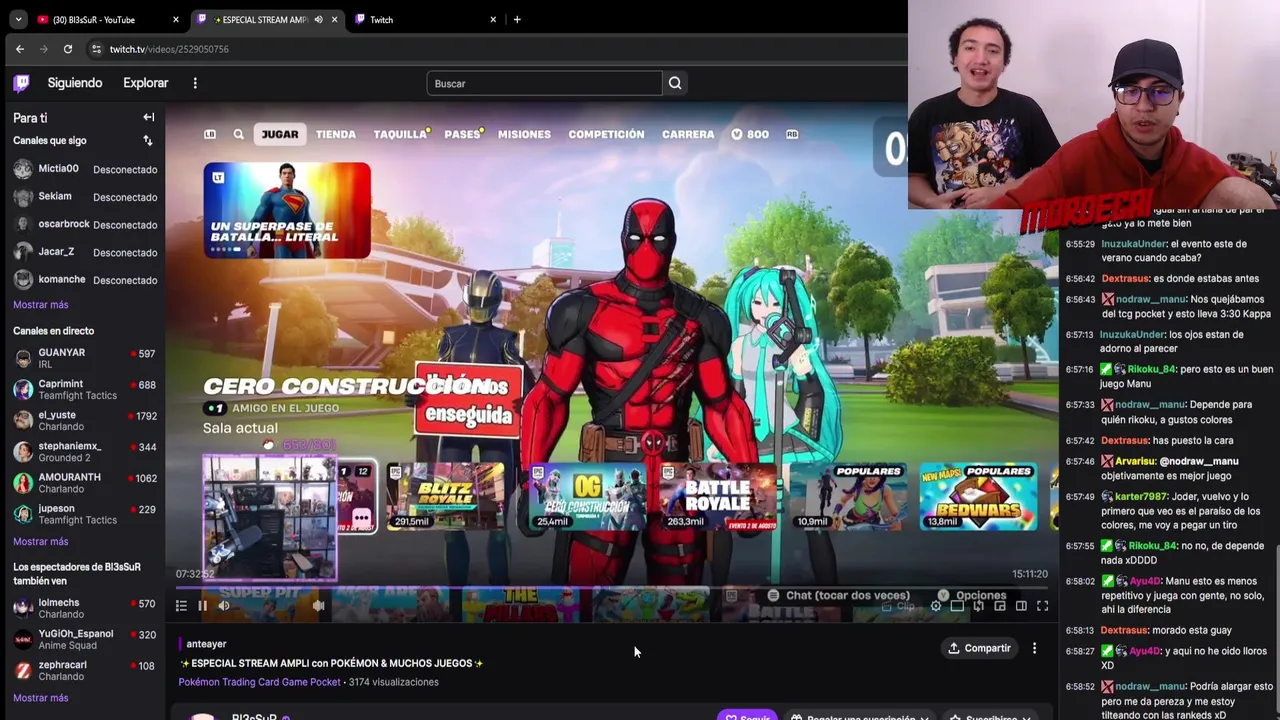Collapse the Para ti sidebar
Screen dimensions: 1280x720
tap(148, 117)
